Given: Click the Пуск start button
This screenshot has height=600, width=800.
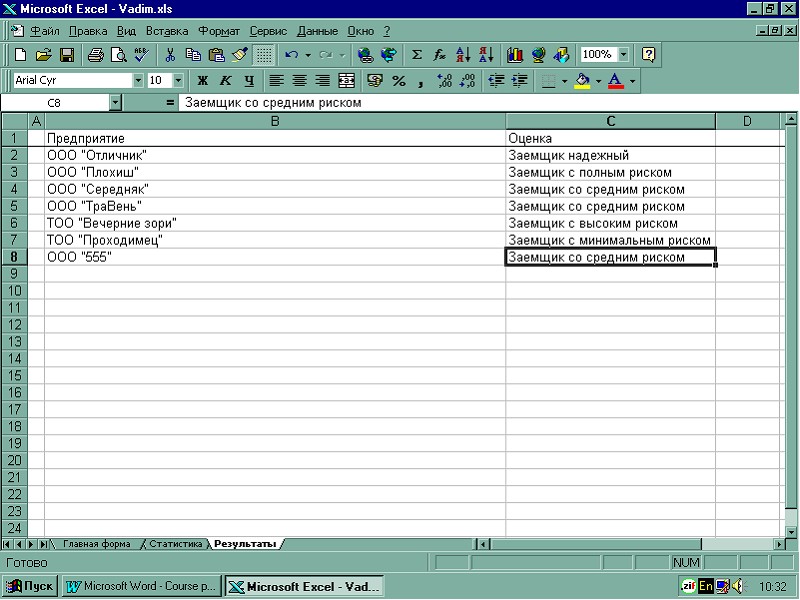Looking at the screenshot, I should (31, 587).
